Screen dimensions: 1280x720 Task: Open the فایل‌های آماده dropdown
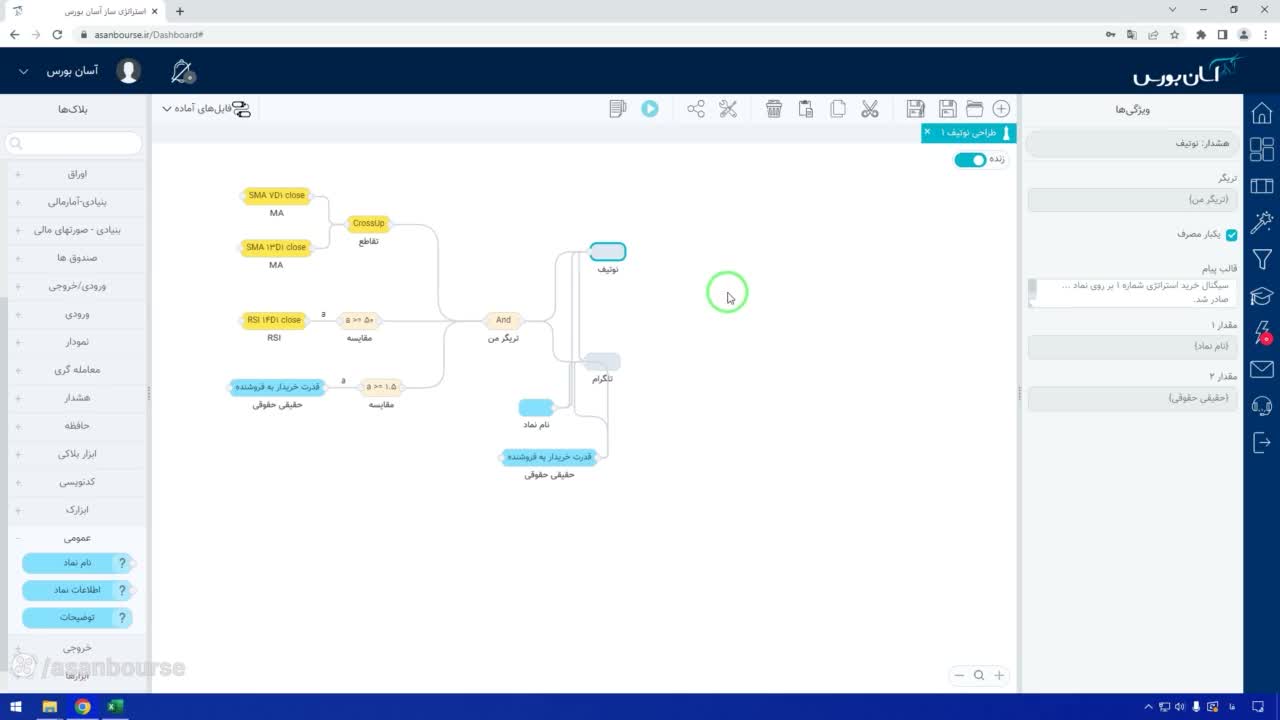207,109
